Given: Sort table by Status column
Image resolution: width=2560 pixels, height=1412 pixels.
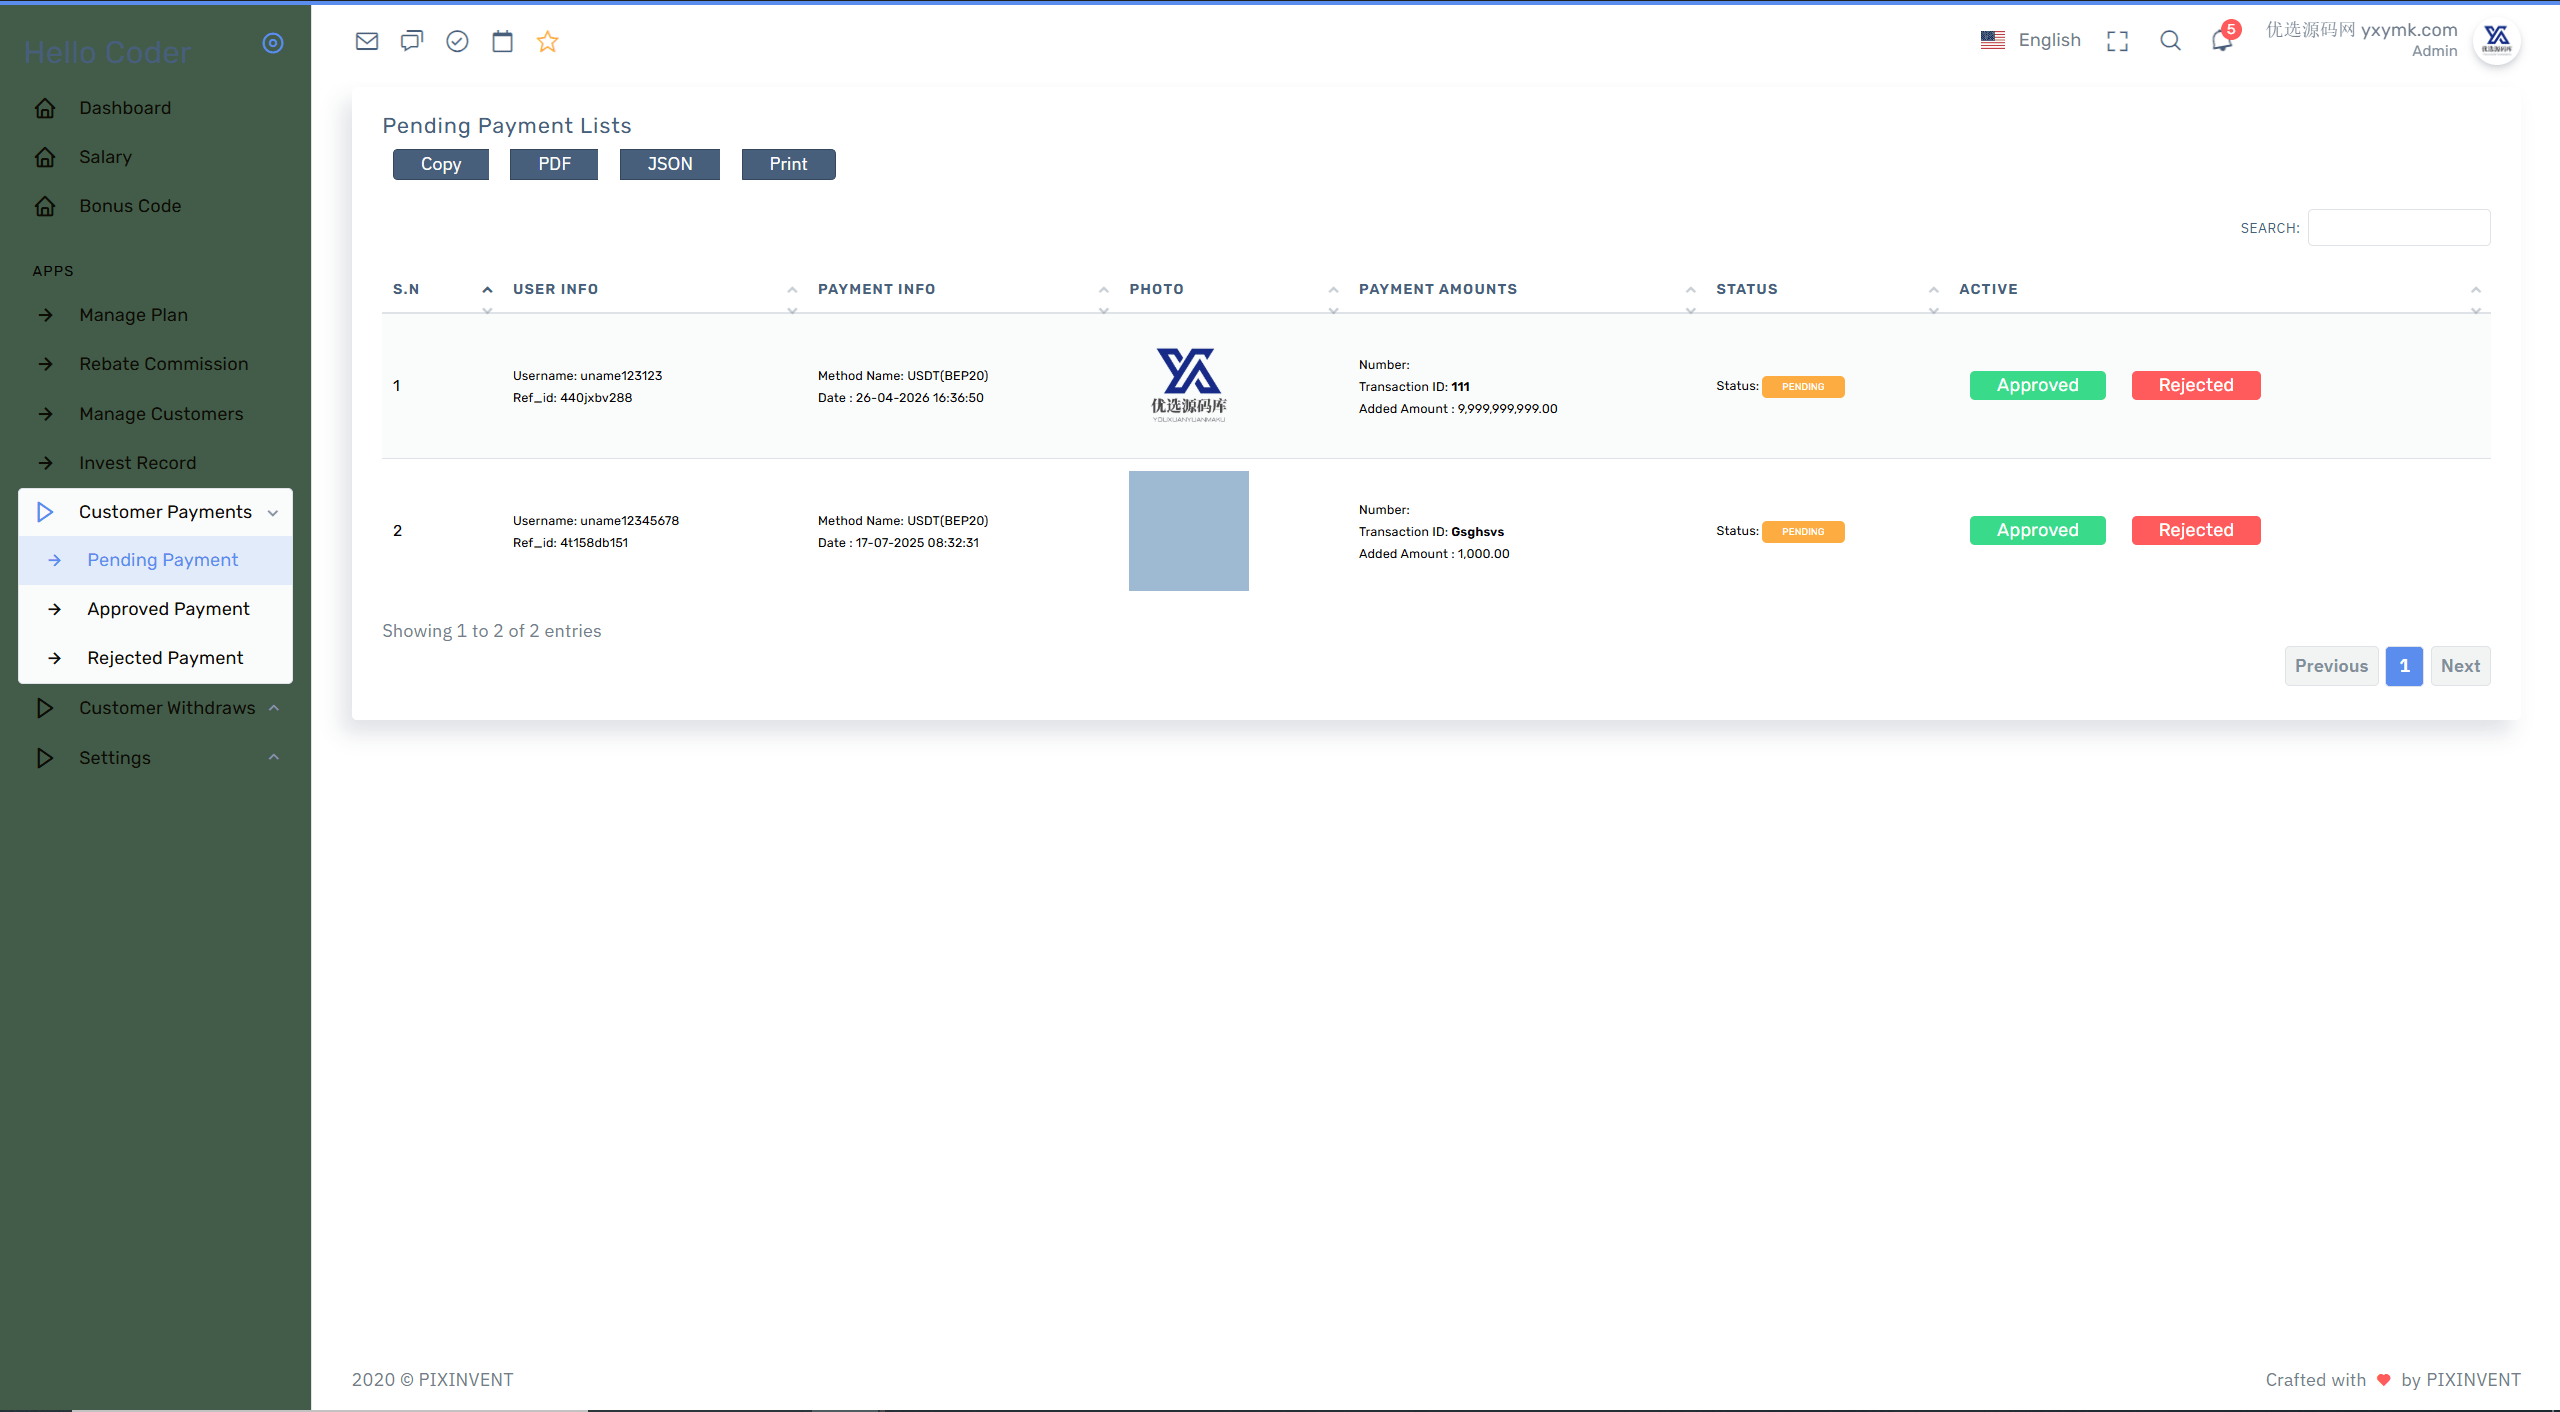Looking at the screenshot, I should [x=1827, y=289].
